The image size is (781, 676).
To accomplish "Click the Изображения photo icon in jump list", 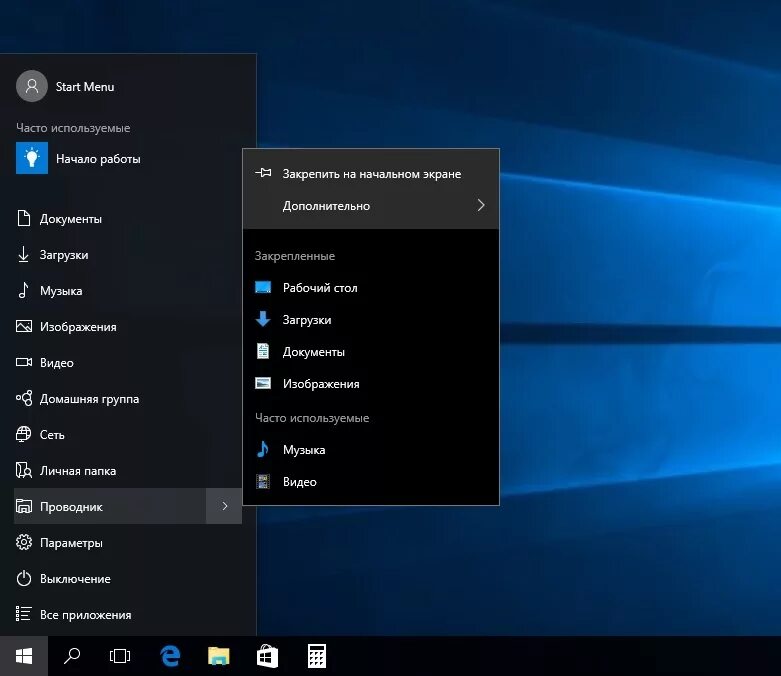I will click(263, 383).
